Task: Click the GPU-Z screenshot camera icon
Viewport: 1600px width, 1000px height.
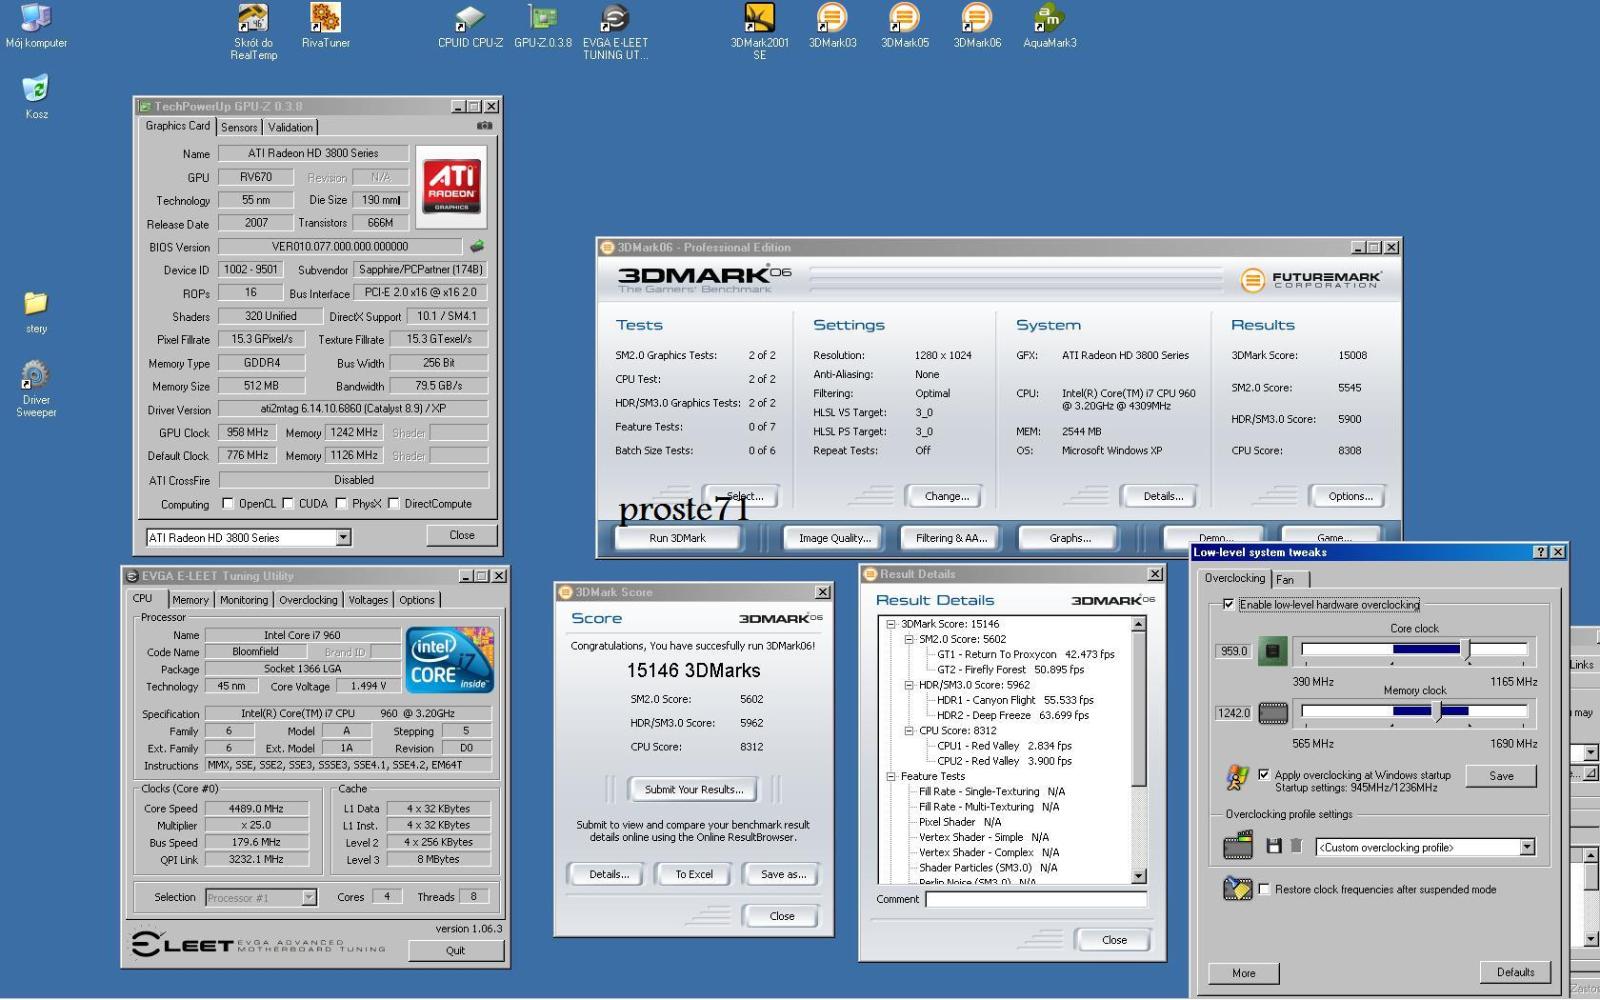Action: coord(485,126)
